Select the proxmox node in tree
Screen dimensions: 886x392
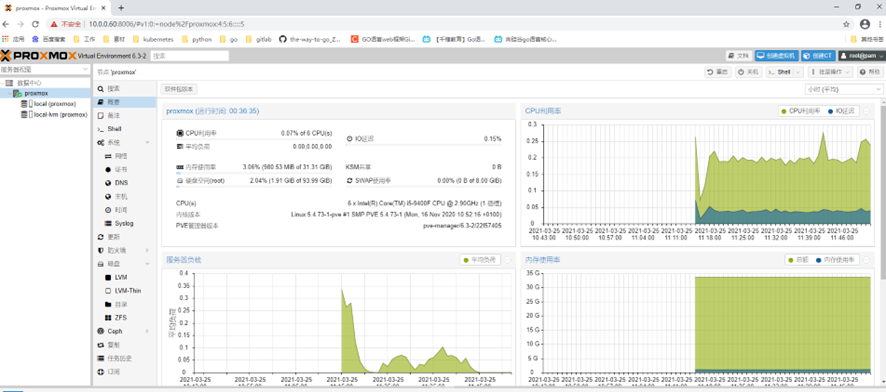coord(36,93)
